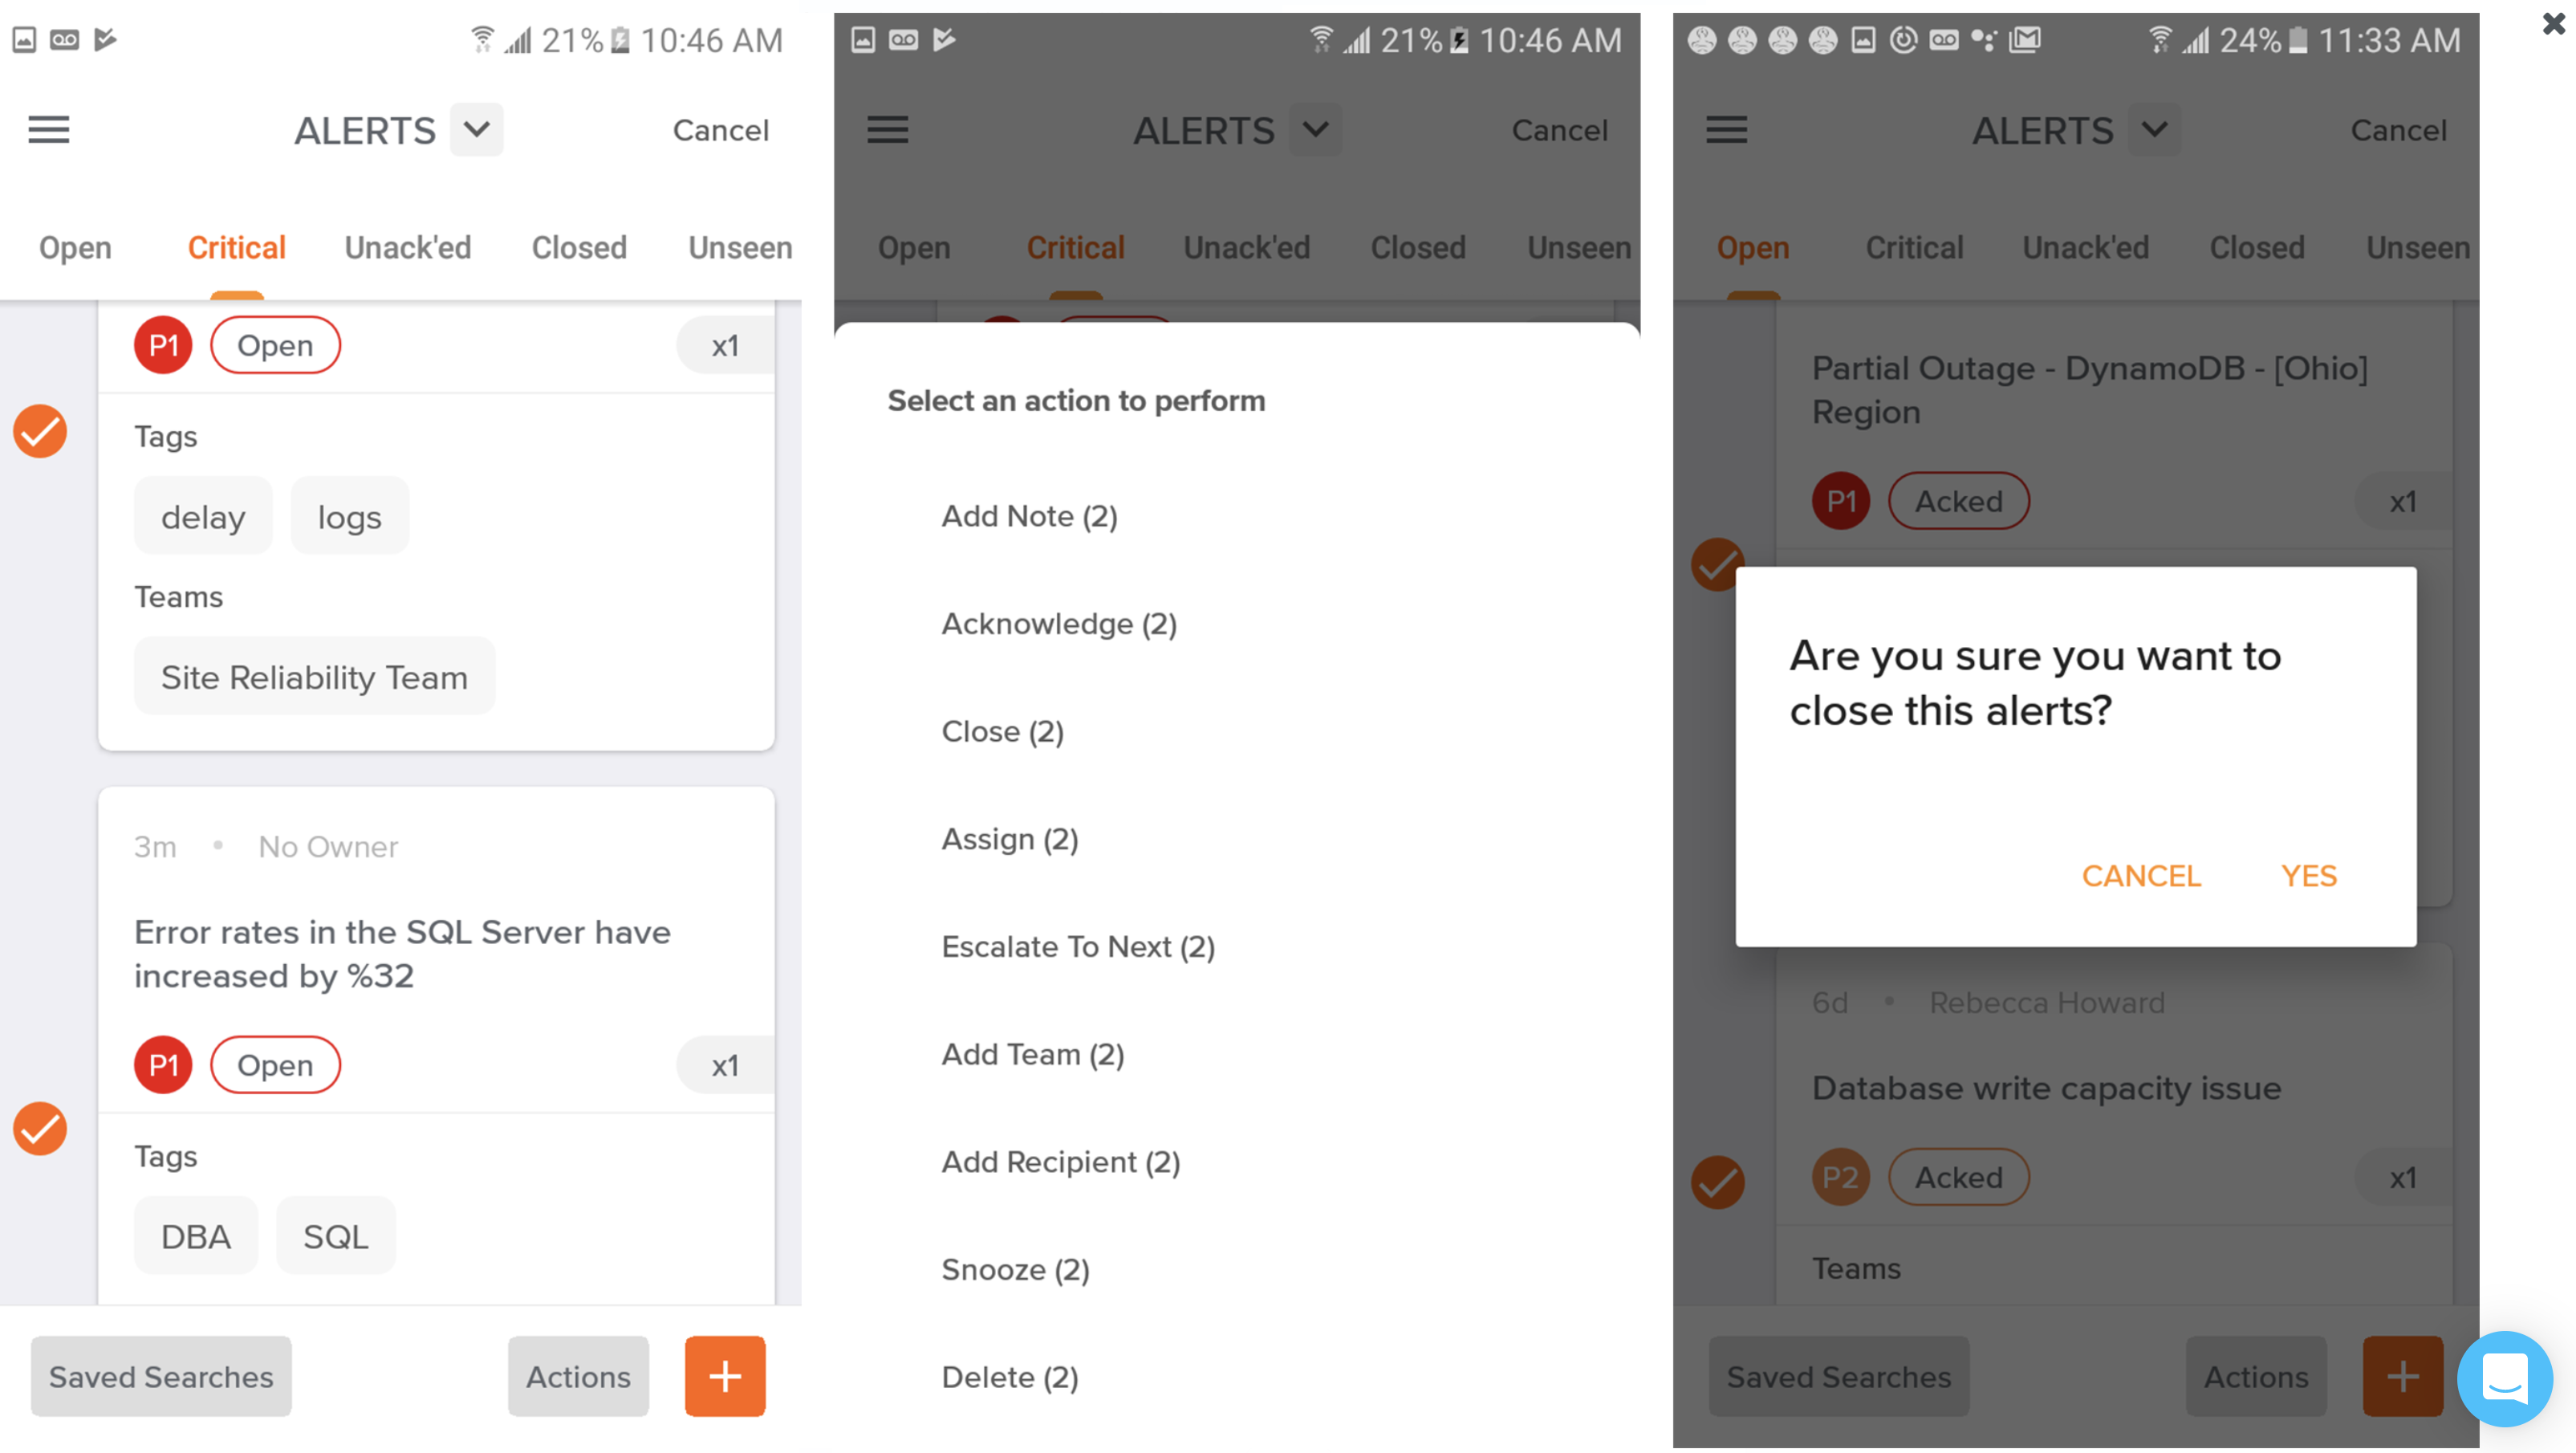The width and height of the screenshot is (2576, 1453).
Task: Click CANCEL to dismiss close confirmation
Action: pos(2141,876)
